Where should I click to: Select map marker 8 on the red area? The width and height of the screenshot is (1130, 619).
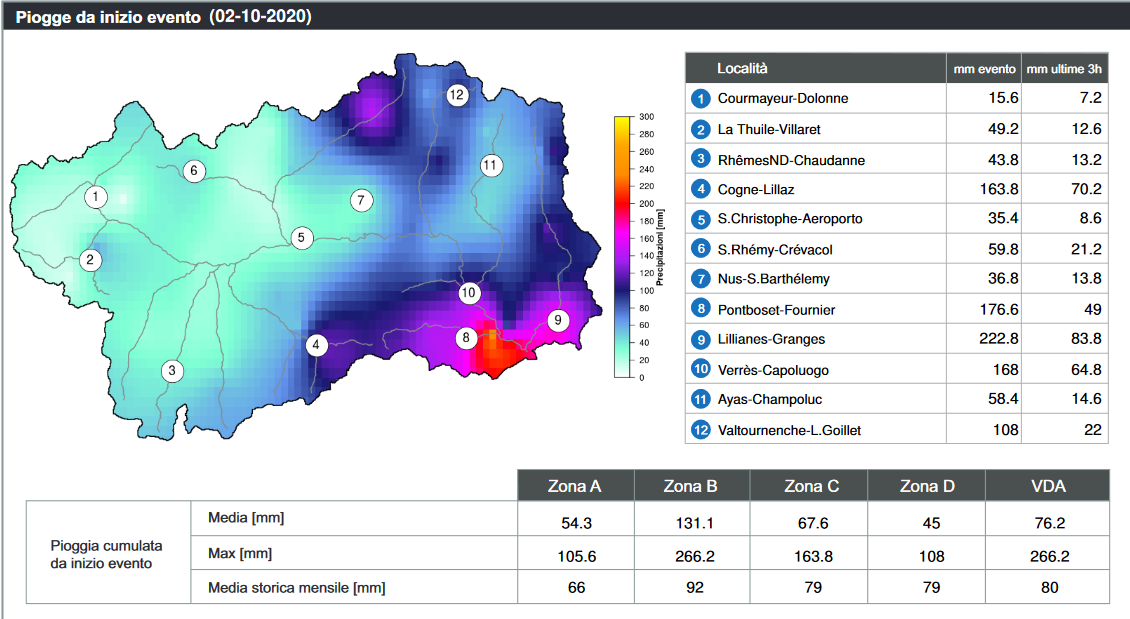click(x=466, y=338)
